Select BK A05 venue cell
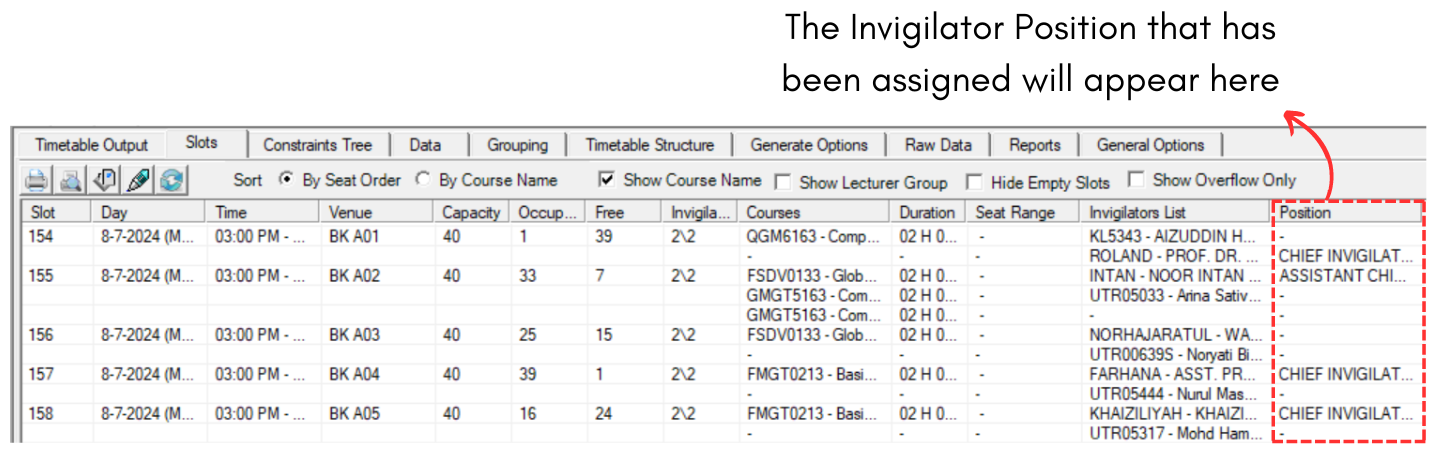The height and width of the screenshot is (451, 1434). click(x=355, y=413)
